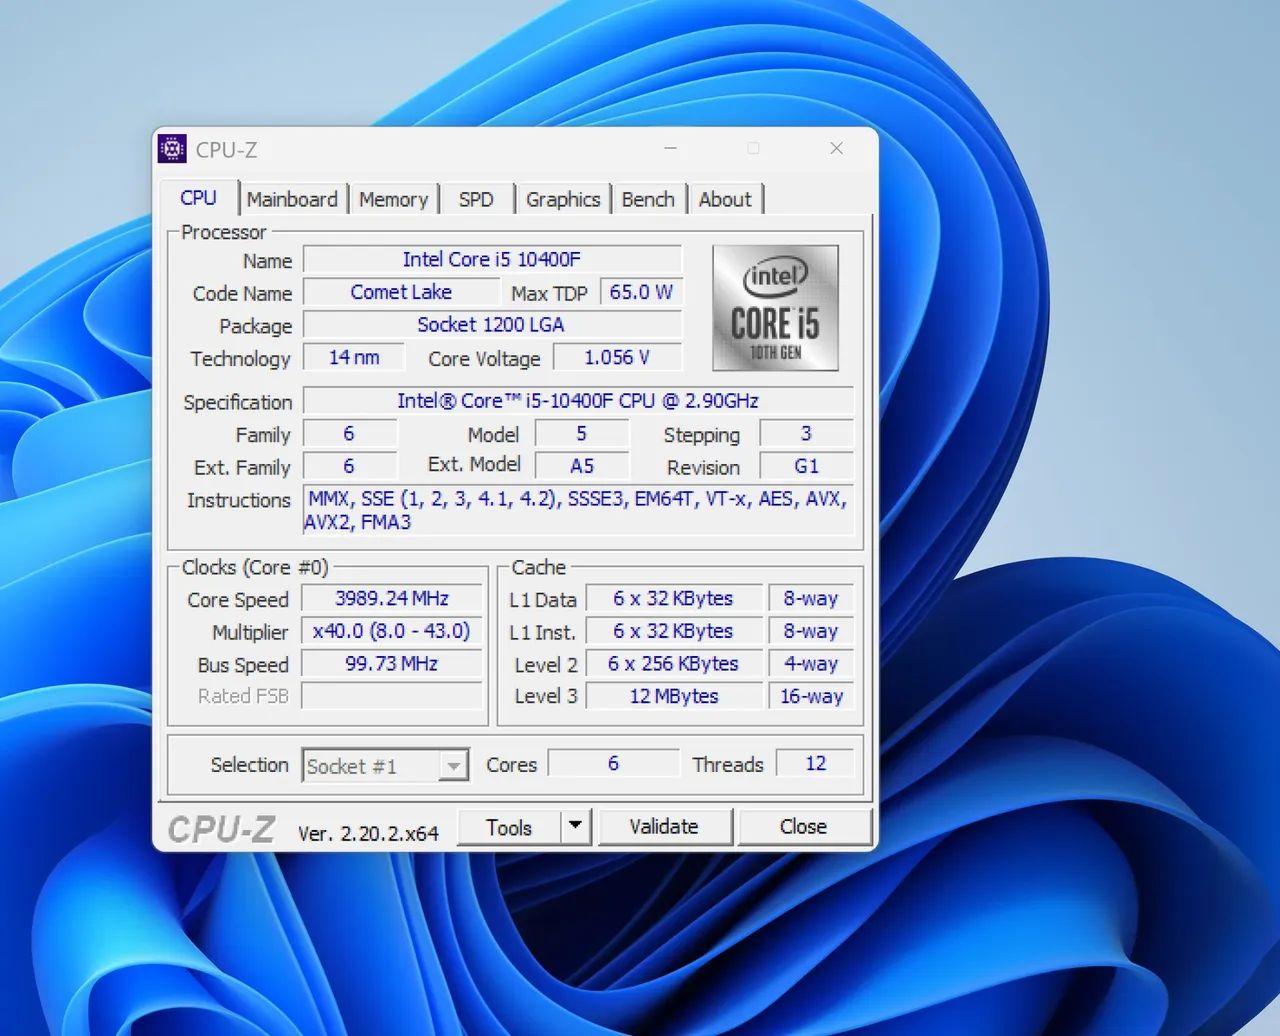1280x1036 pixels.
Task: Click the Ext. Family value field
Action: click(349, 466)
